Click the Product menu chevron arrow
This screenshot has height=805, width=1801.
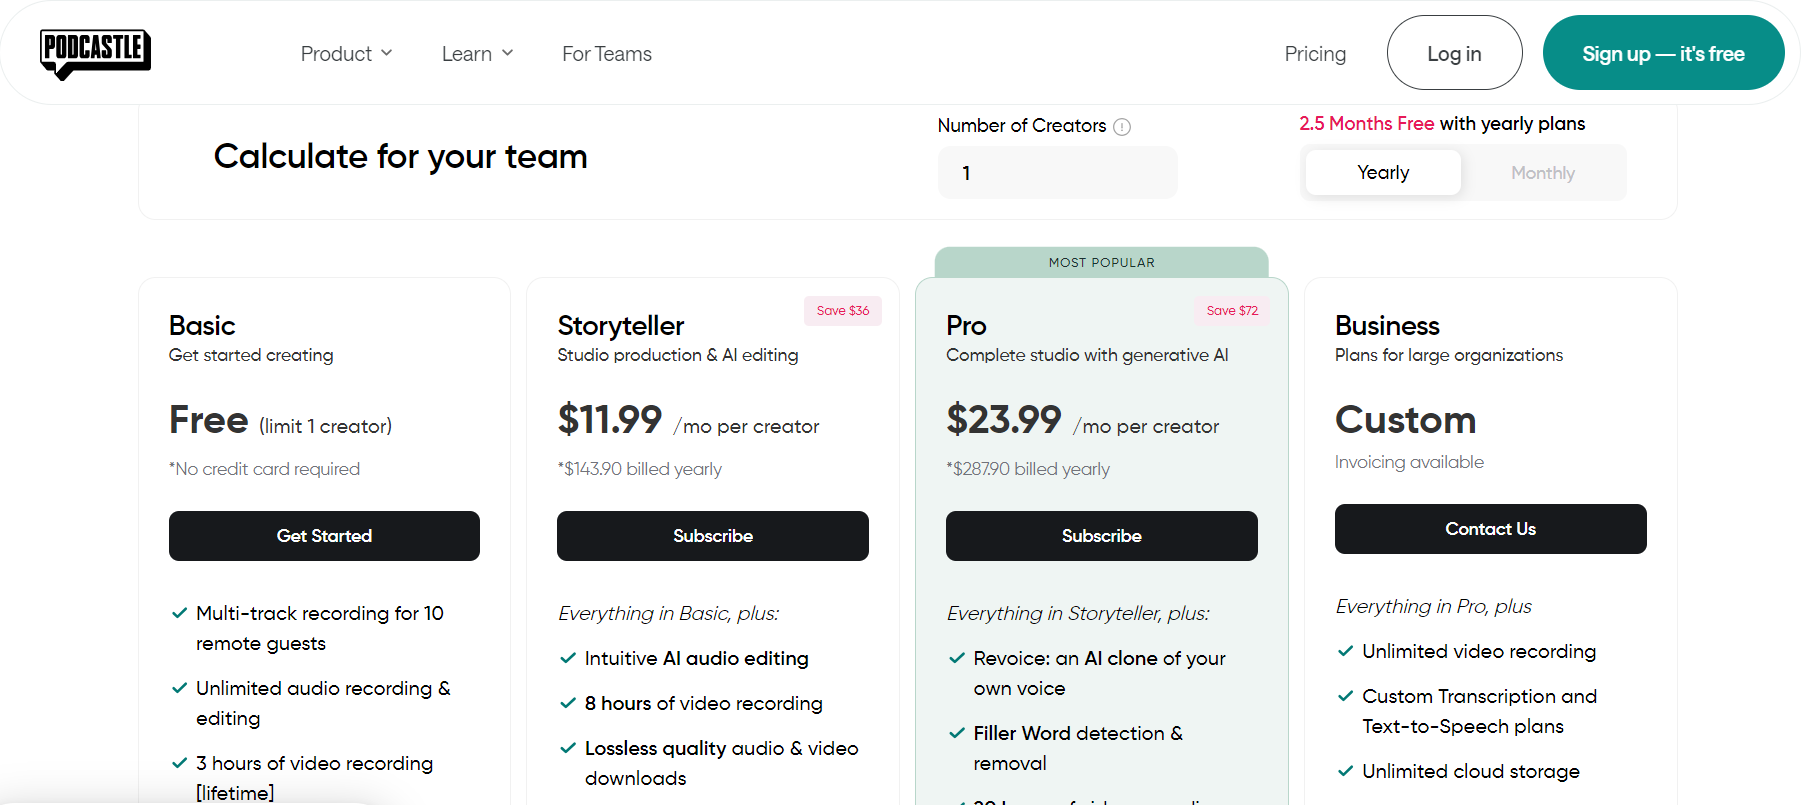pos(387,53)
